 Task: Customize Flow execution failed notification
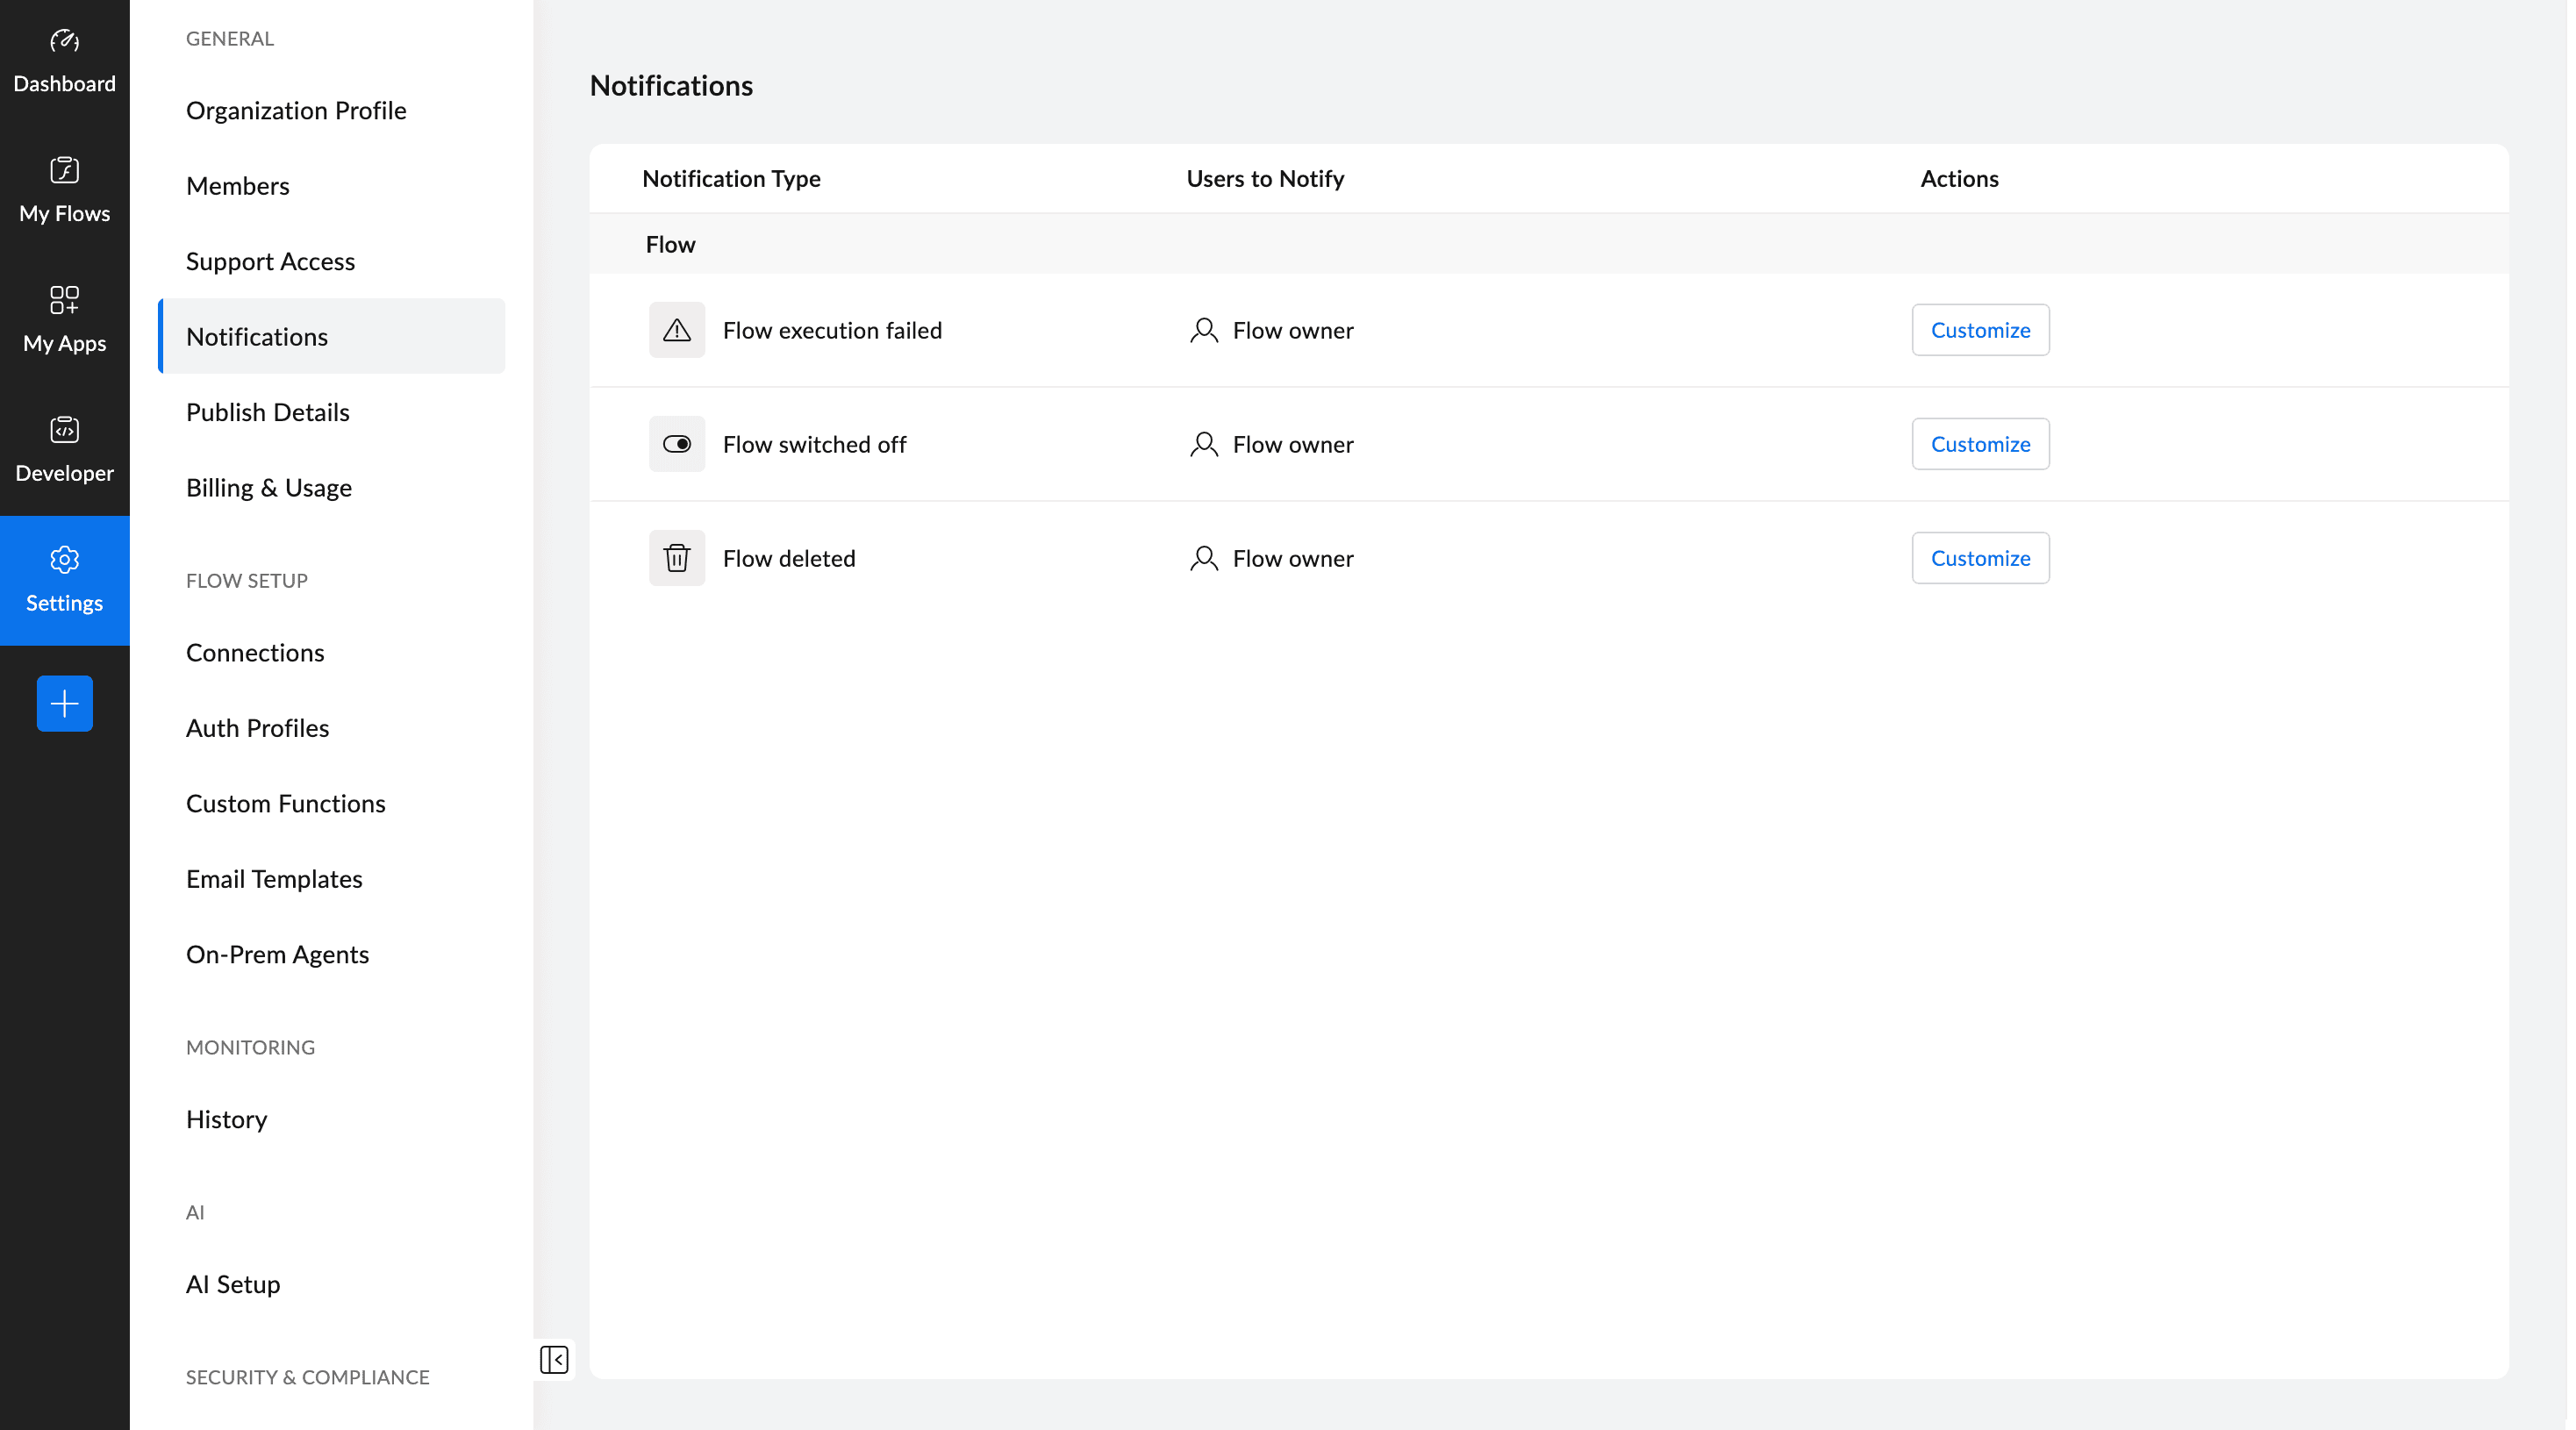1979,330
